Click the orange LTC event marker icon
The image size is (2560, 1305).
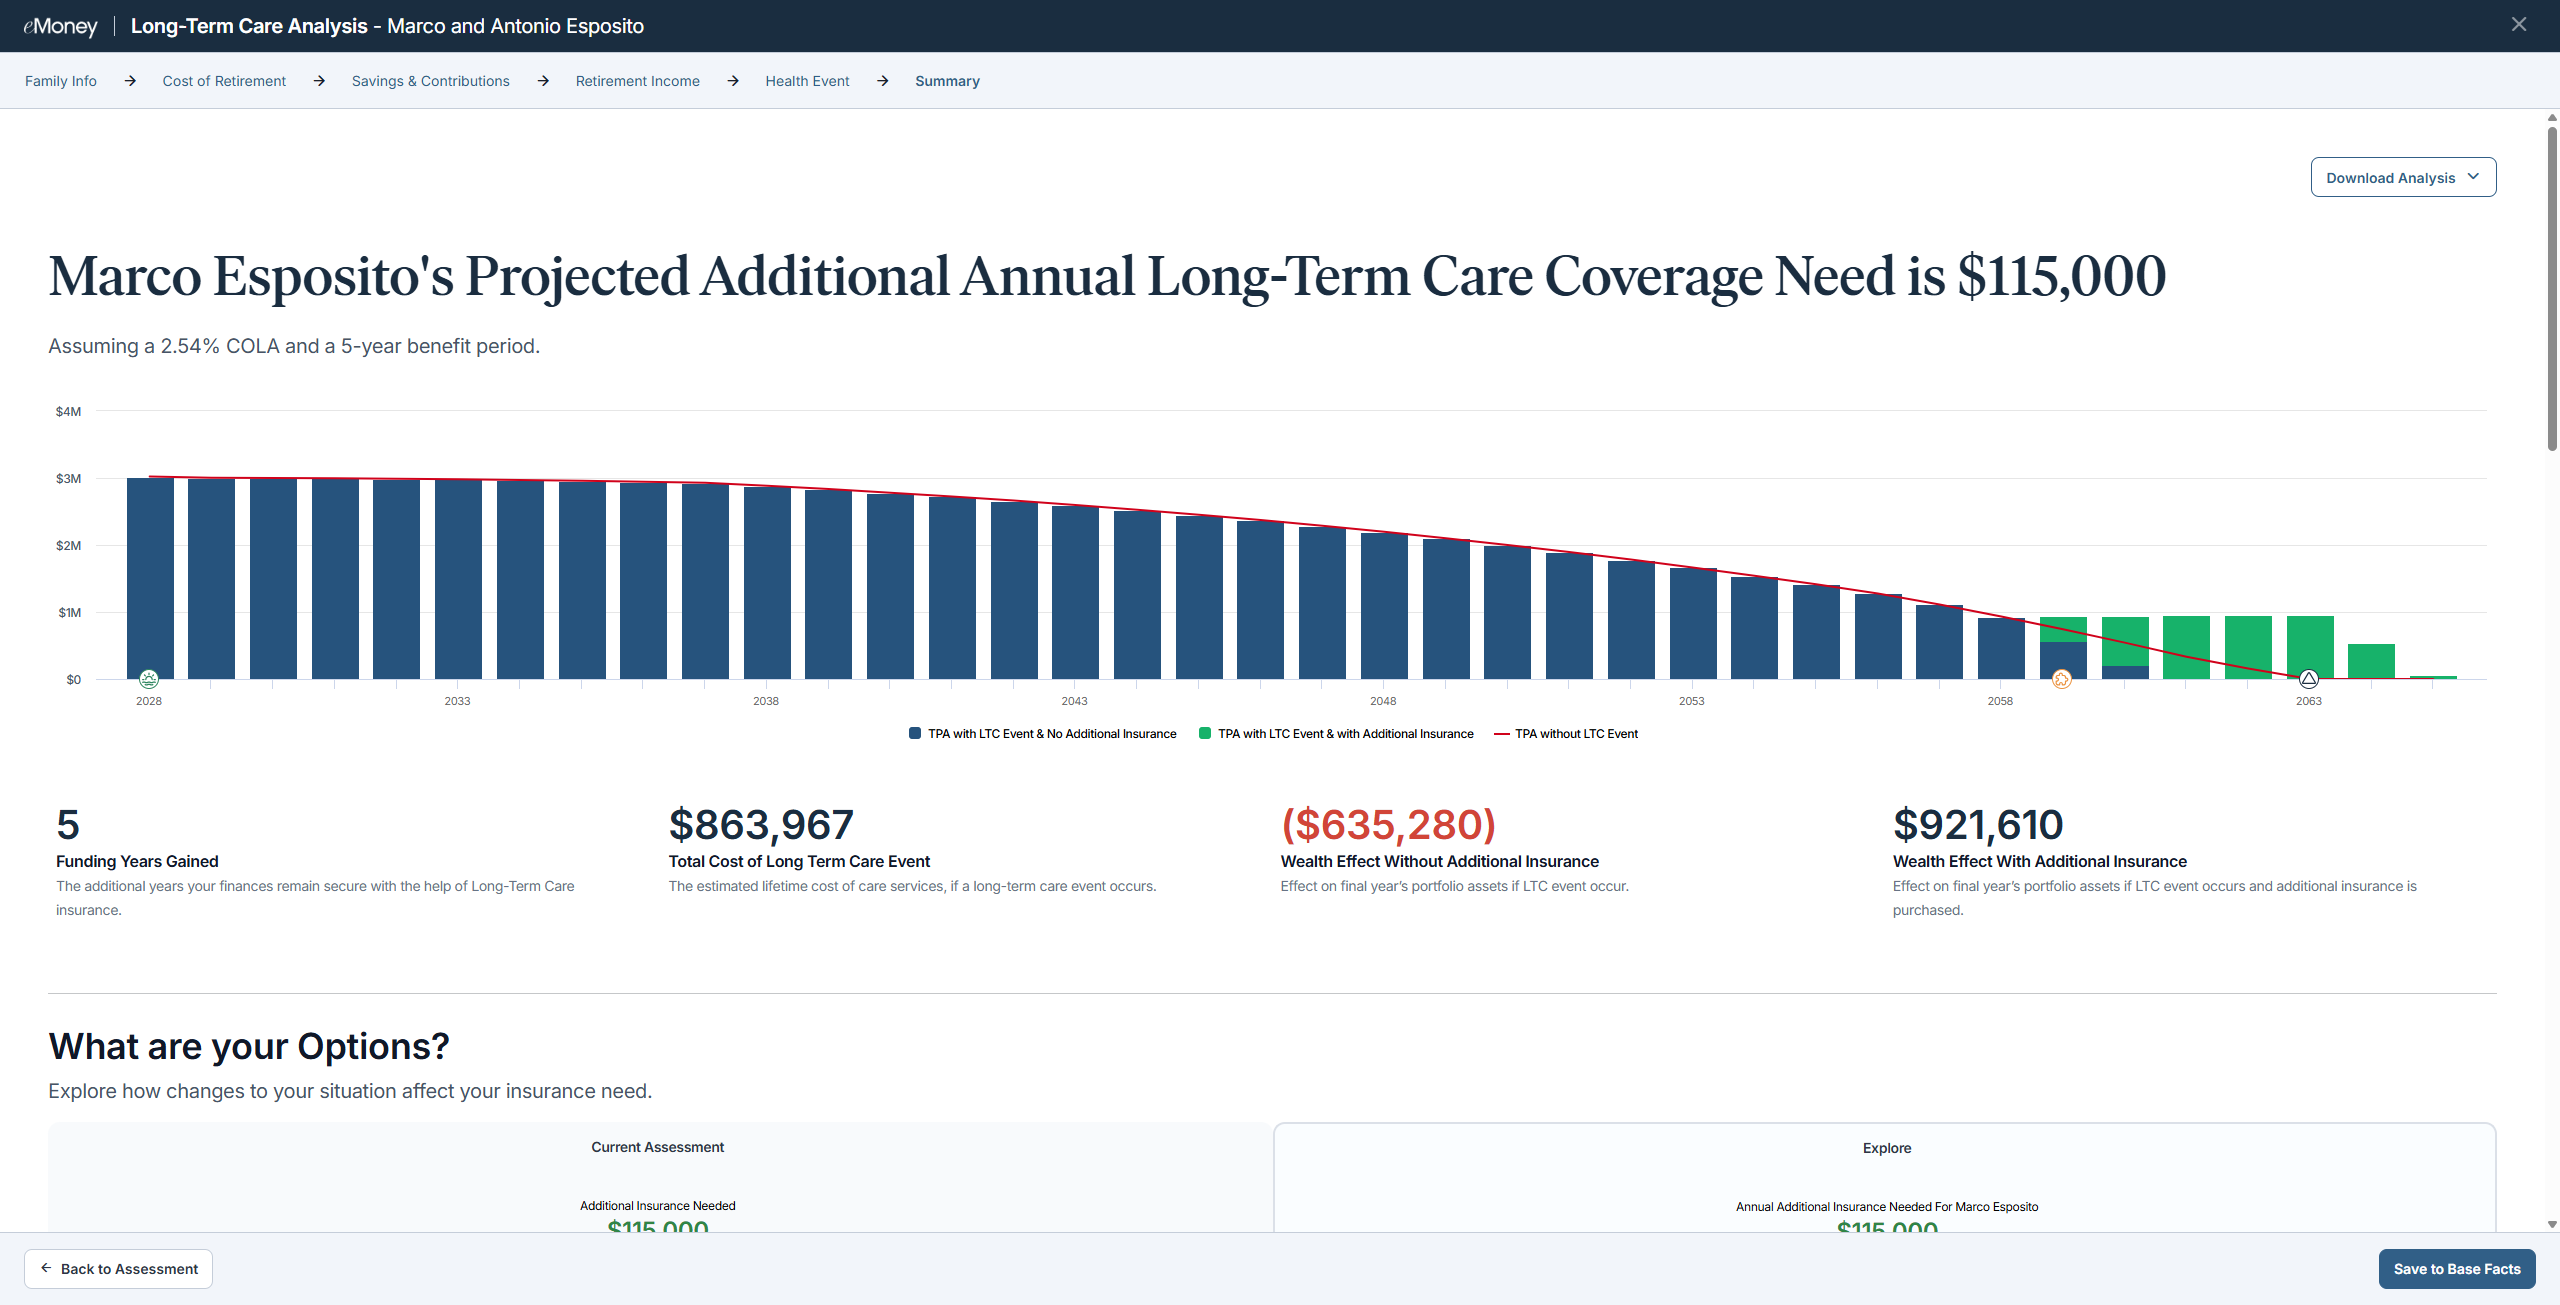[x=2061, y=680]
